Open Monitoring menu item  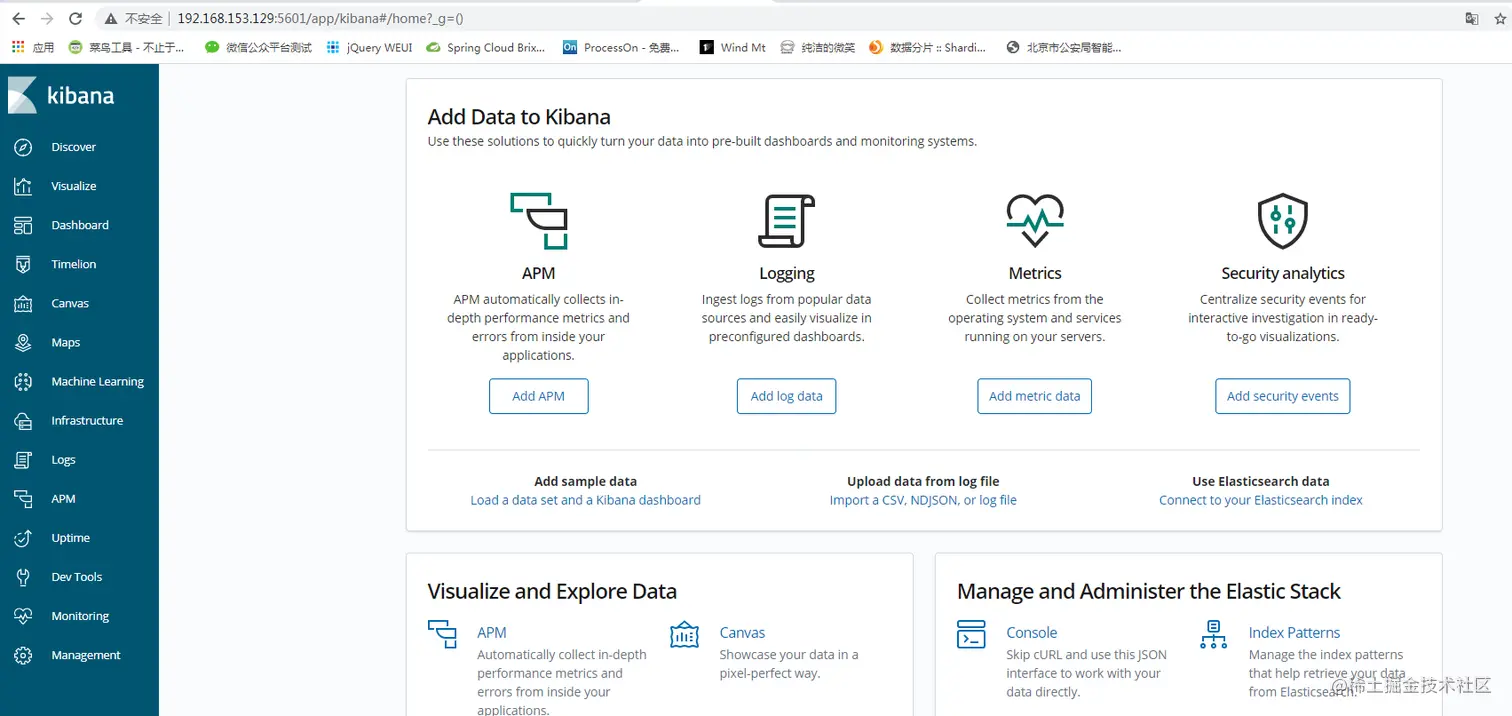point(80,616)
